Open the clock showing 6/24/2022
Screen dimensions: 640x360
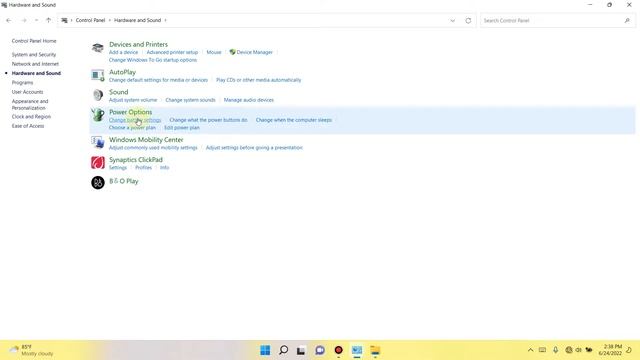610,350
